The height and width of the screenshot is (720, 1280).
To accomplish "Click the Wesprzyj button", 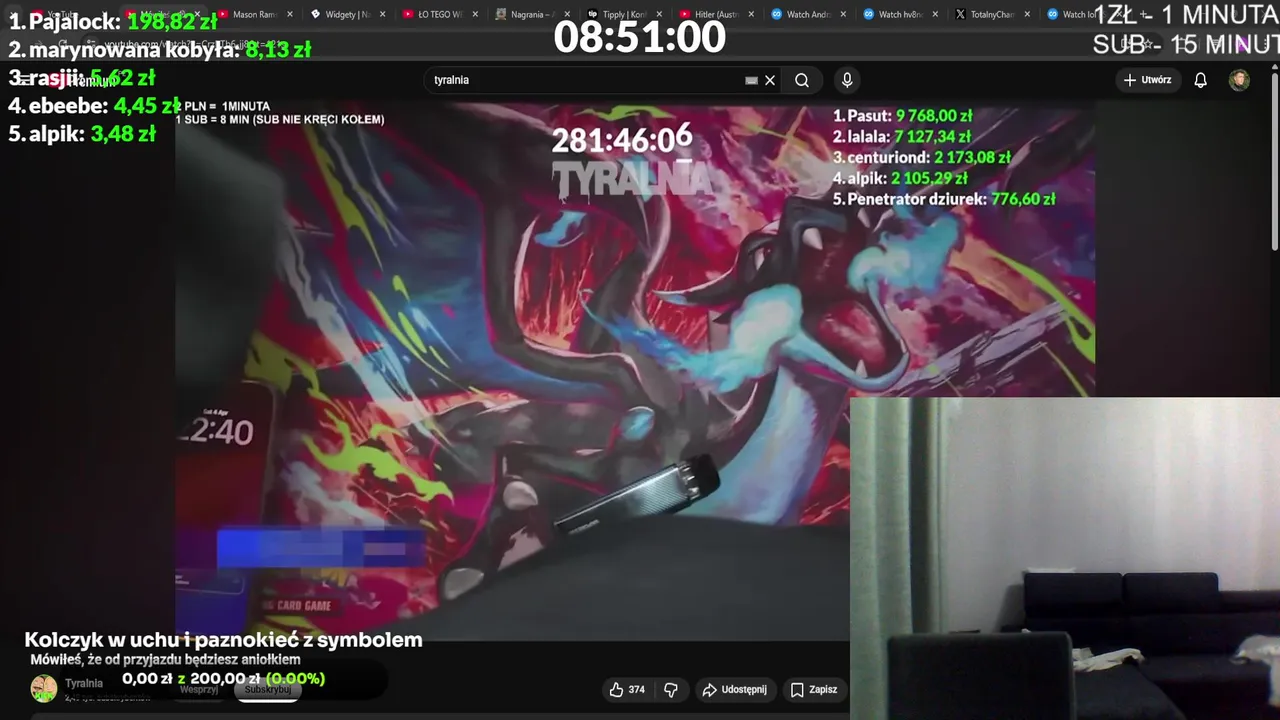I will pyautogui.click(x=199, y=690).
